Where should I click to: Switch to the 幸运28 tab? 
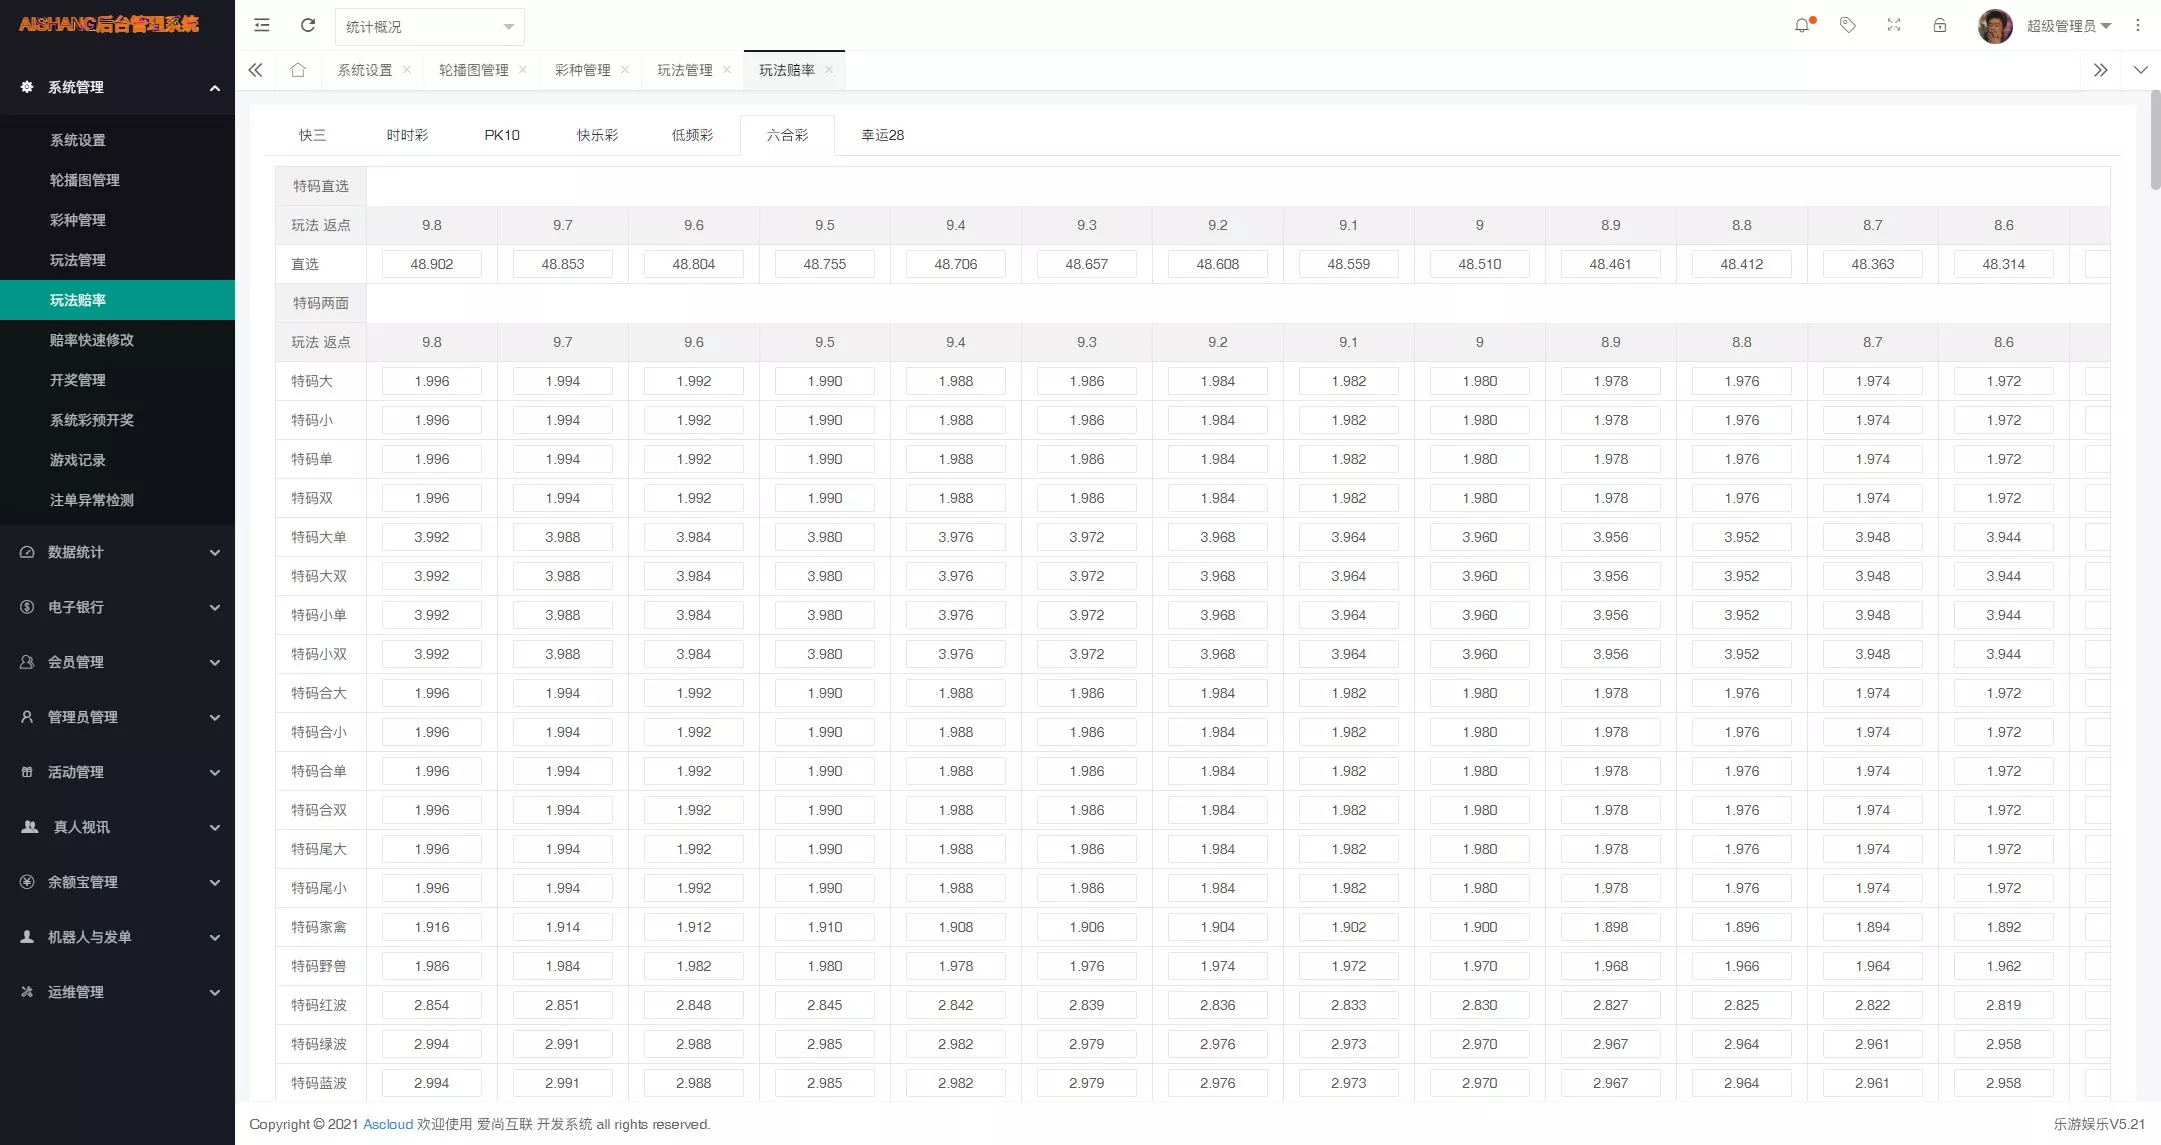(881, 134)
